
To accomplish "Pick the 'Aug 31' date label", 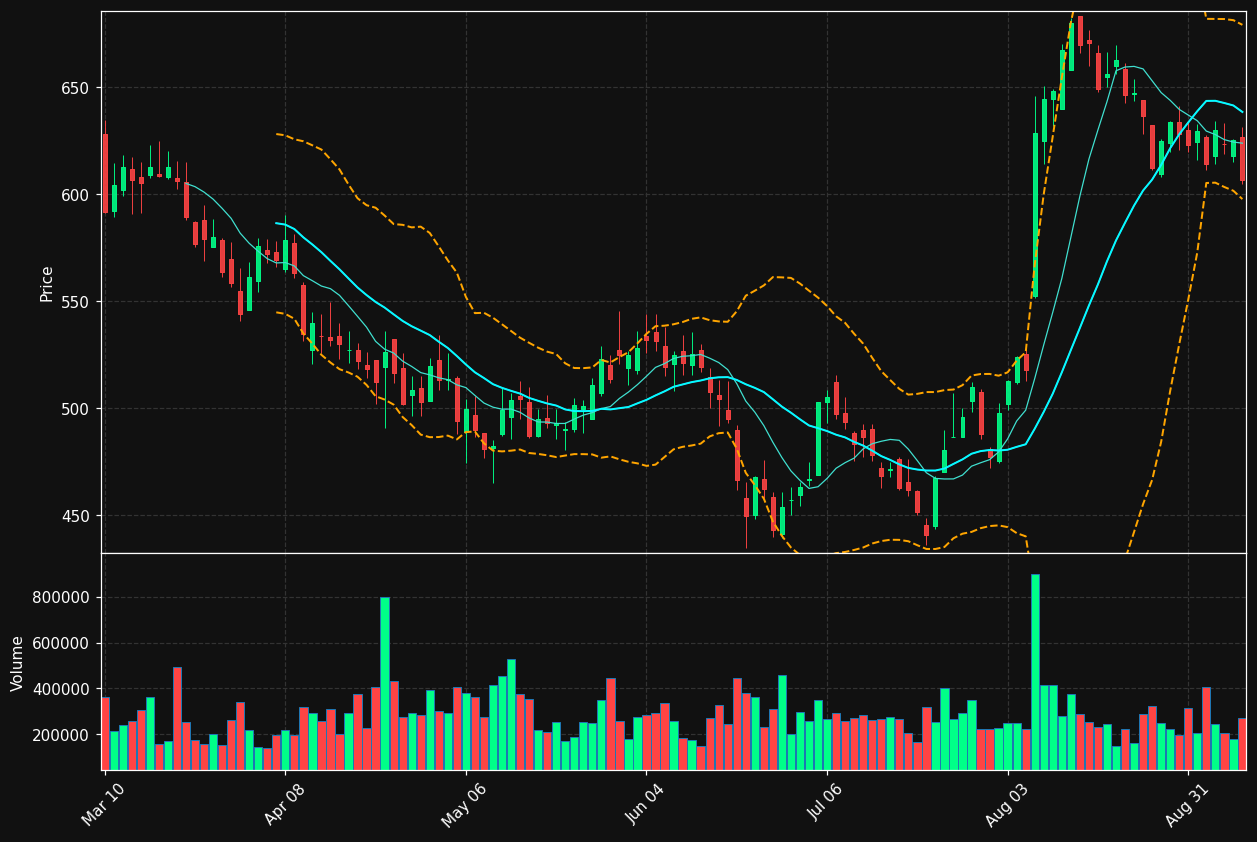I will 1187,804.
